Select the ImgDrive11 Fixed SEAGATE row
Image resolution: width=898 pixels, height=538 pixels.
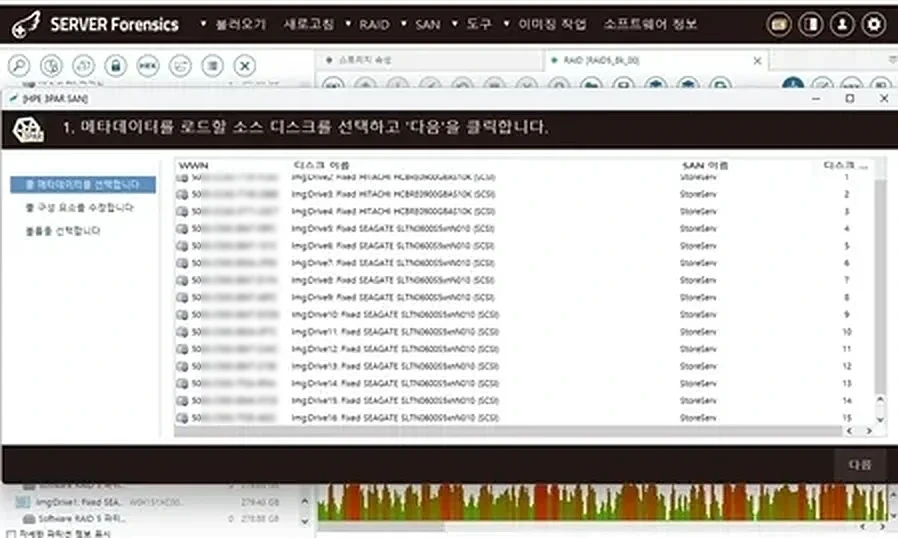524,332
